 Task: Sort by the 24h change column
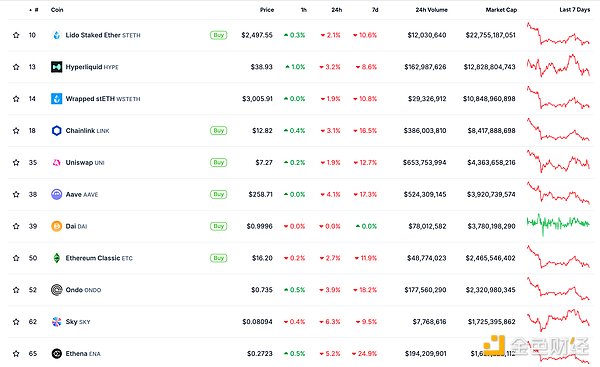pyautogui.click(x=337, y=10)
